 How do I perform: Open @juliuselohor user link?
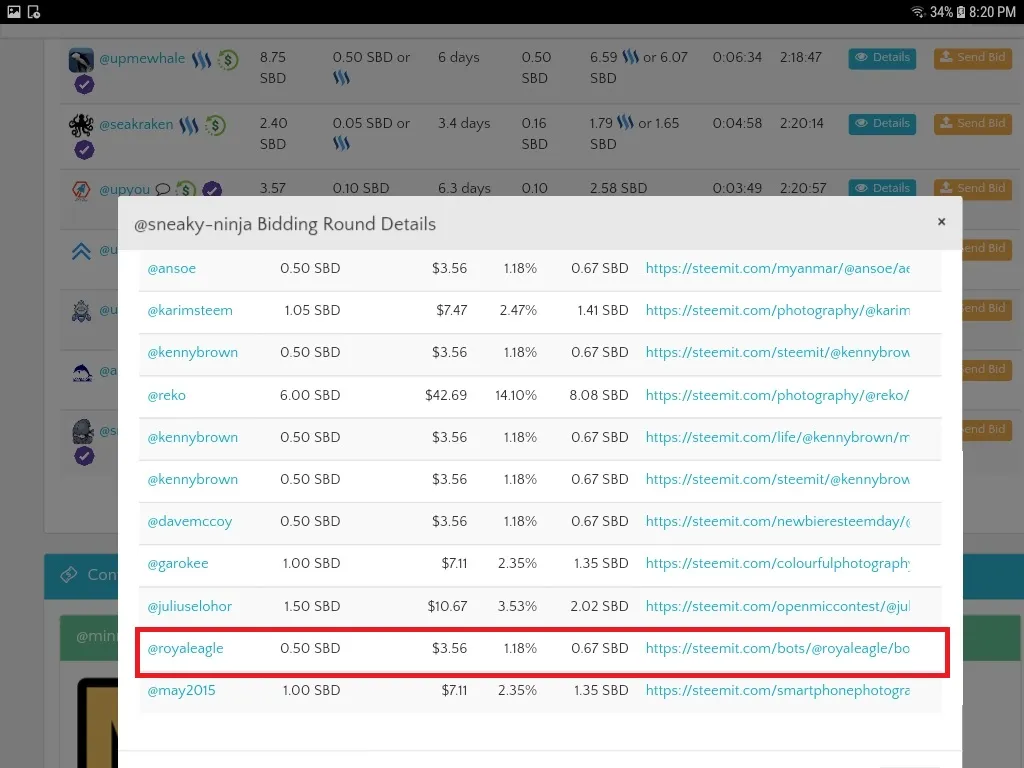(x=189, y=606)
